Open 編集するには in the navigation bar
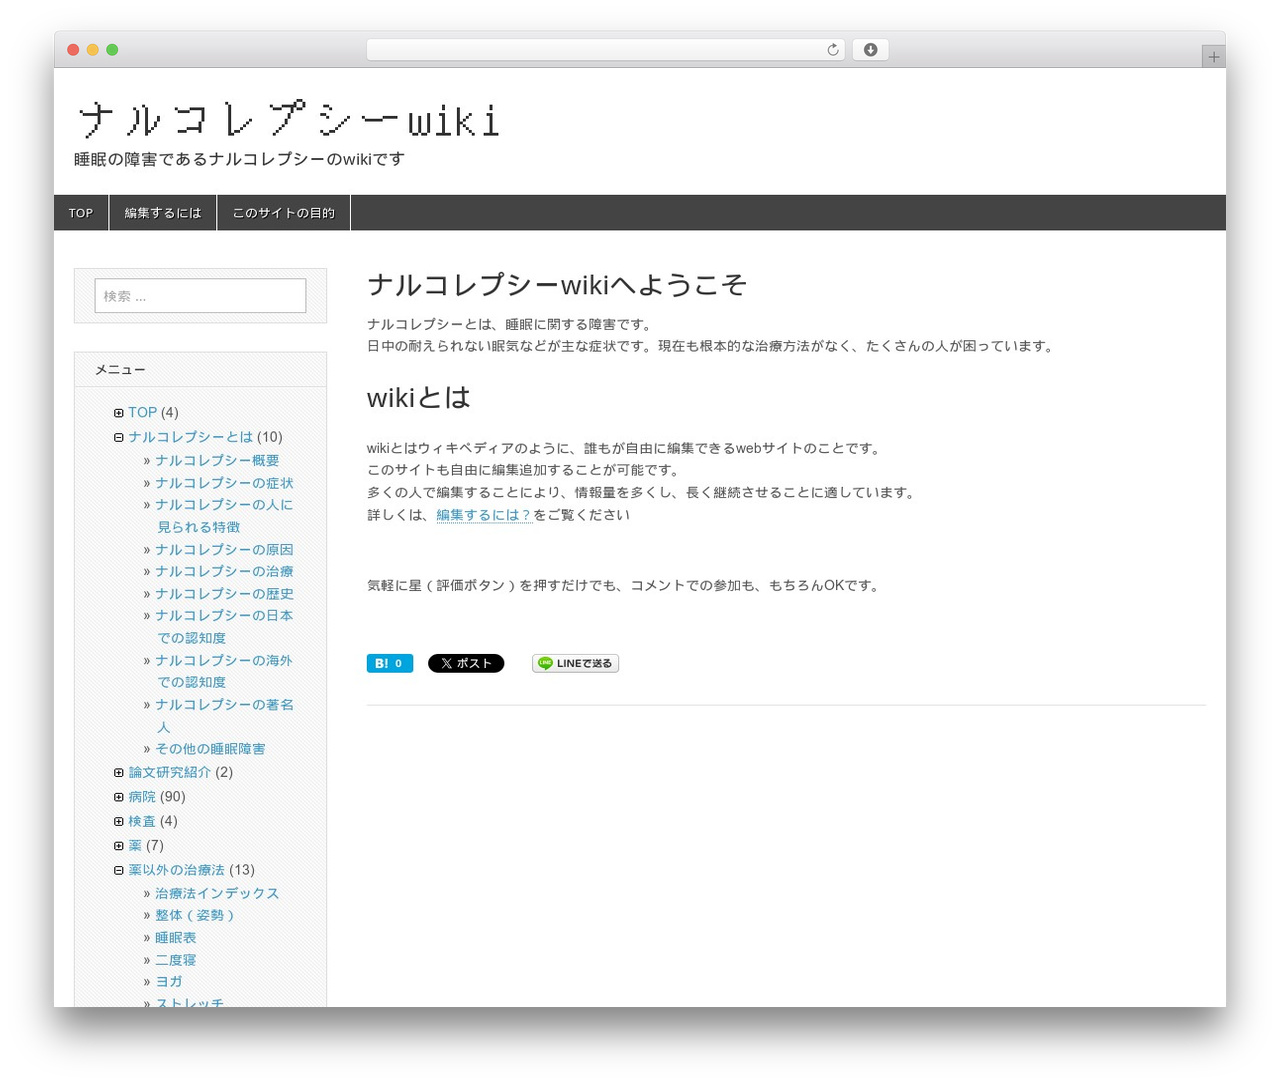1280x1084 pixels. click(x=163, y=213)
